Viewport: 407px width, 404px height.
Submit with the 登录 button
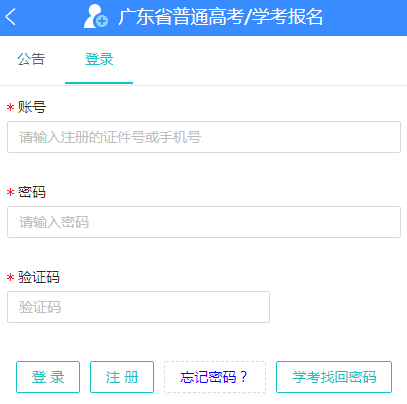(48, 377)
